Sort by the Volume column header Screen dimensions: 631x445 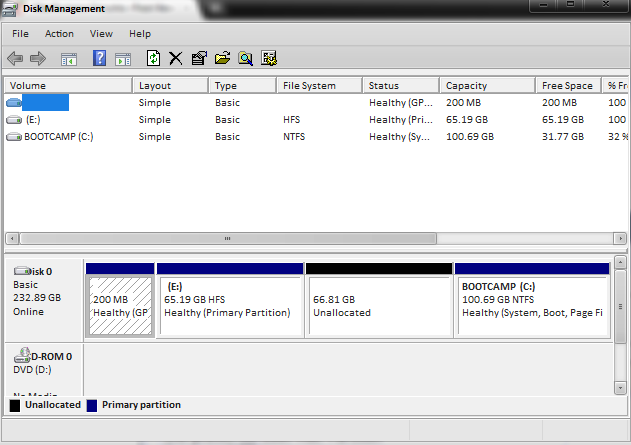[x=68, y=86]
